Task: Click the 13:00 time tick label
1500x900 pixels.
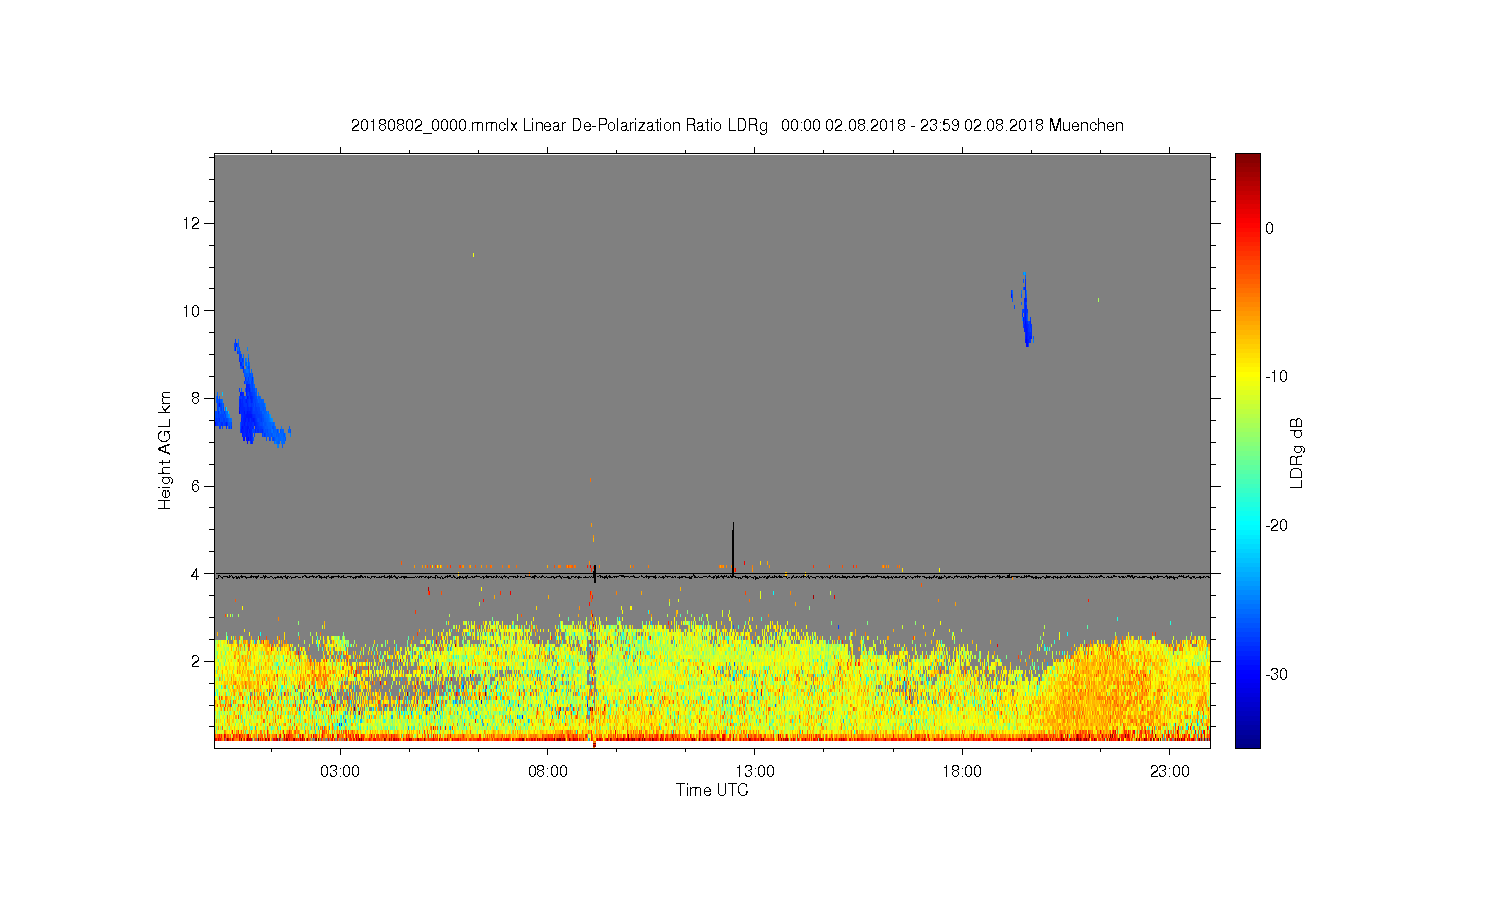Action: pos(755,772)
